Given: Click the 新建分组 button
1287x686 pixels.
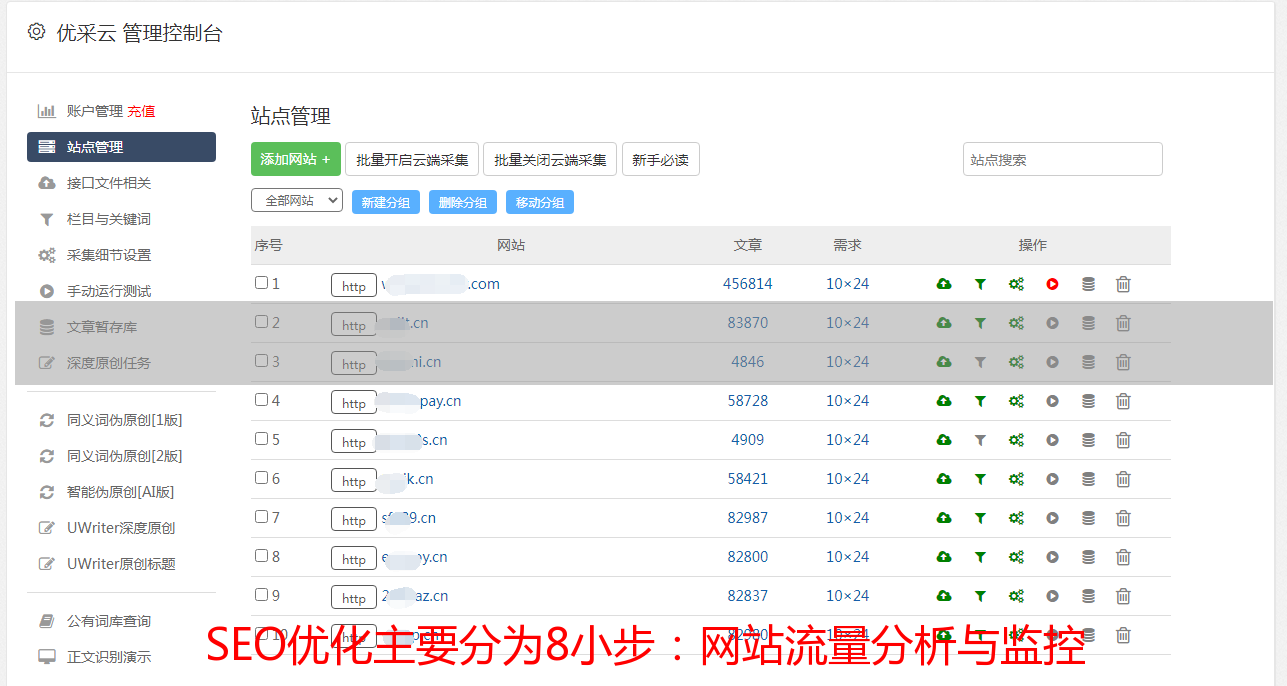Looking at the screenshot, I should [385, 202].
